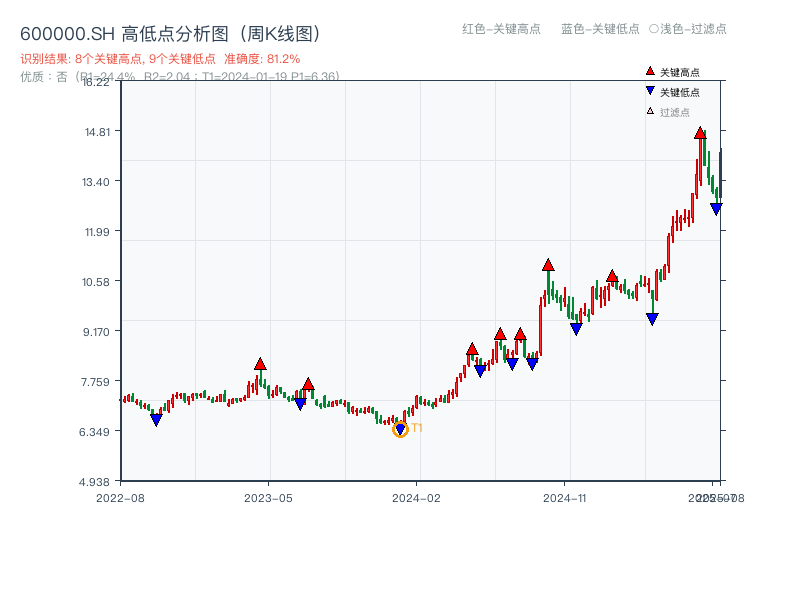Click the 2022-08 x-axis date label
The height and width of the screenshot is (600, 800).
tap(119, 497)
